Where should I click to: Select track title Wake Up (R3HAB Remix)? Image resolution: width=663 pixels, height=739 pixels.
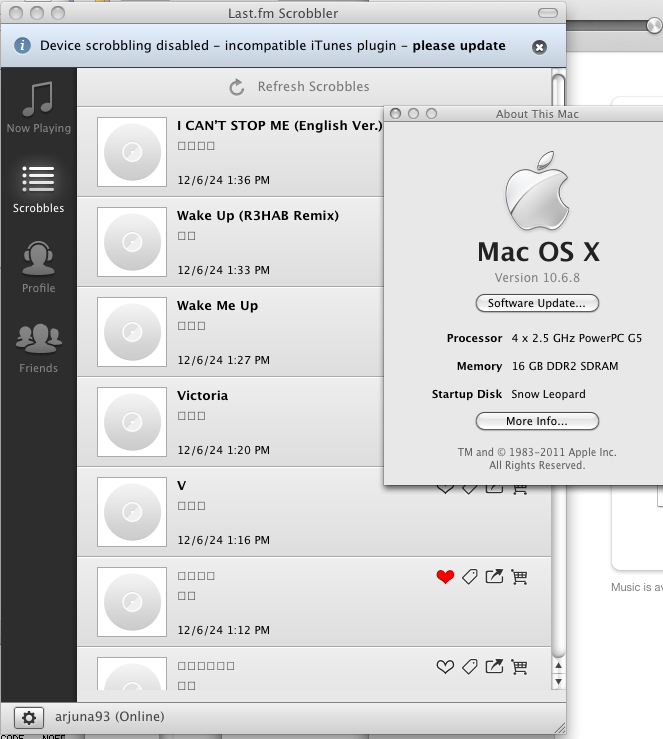pos(258,216)
